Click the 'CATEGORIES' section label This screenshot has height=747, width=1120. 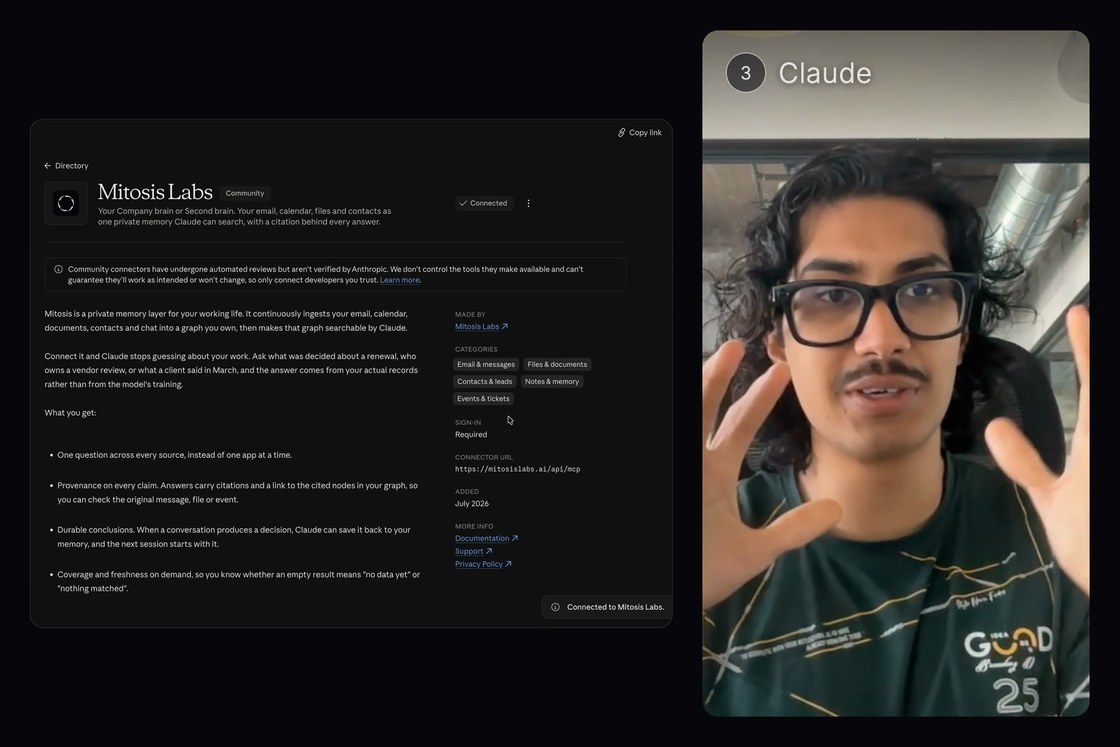click(476, 349)
